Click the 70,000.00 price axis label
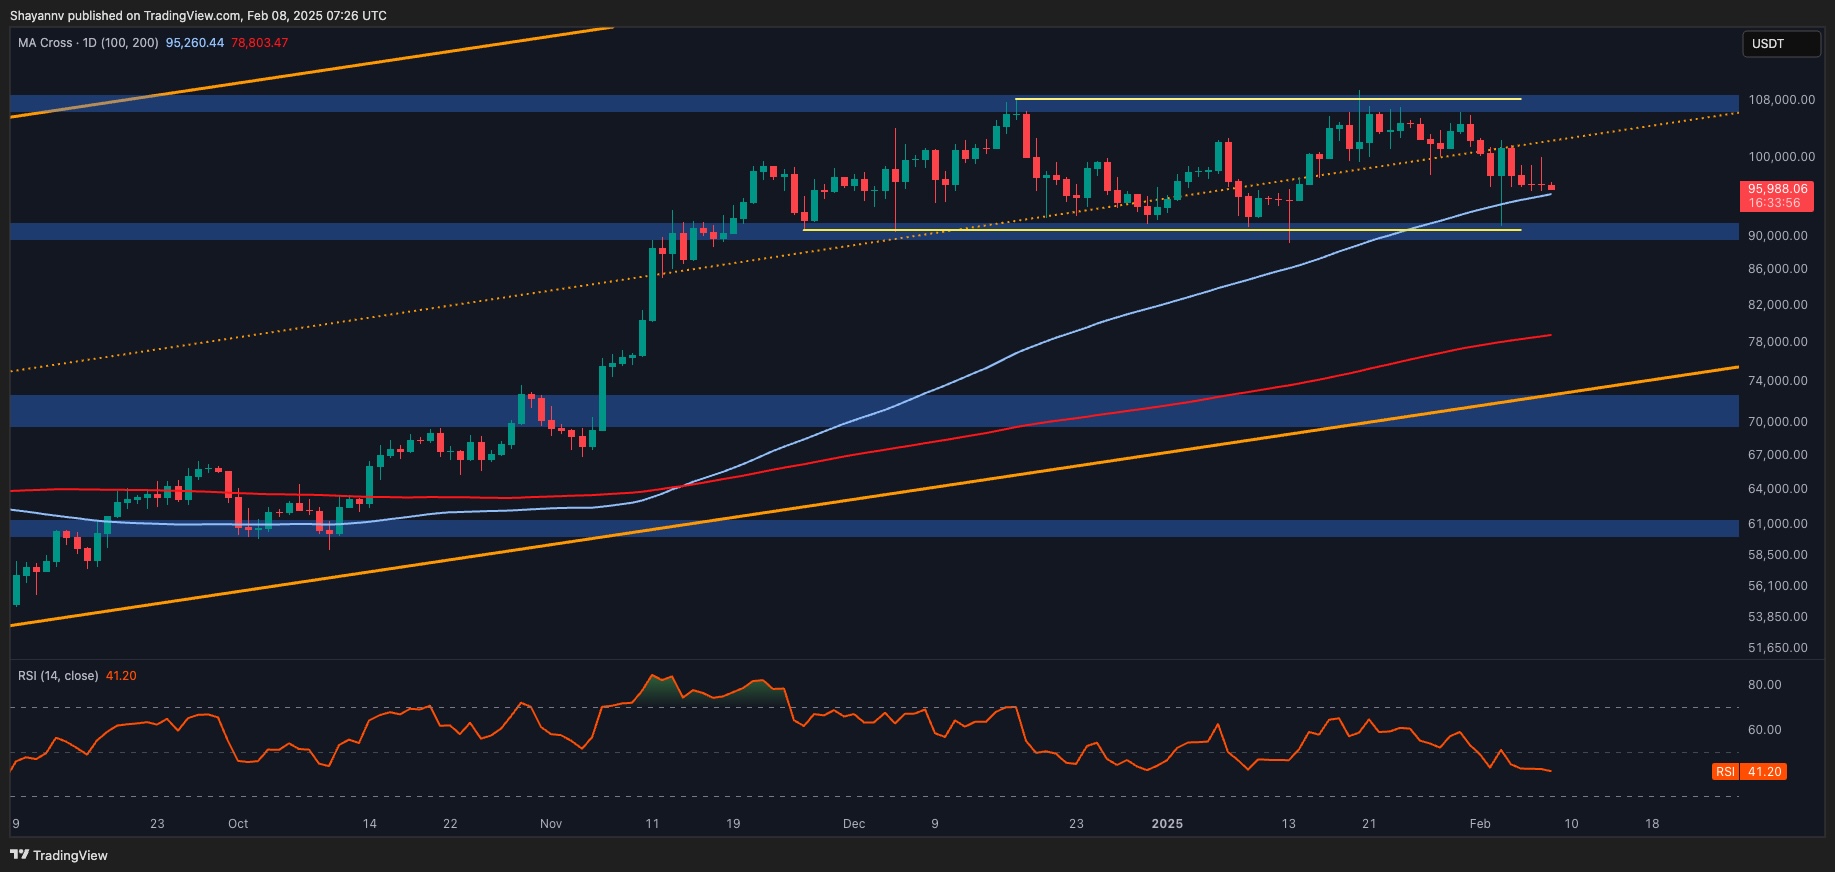Screen dimensions: 1835x872 (x=1777, y=422)
